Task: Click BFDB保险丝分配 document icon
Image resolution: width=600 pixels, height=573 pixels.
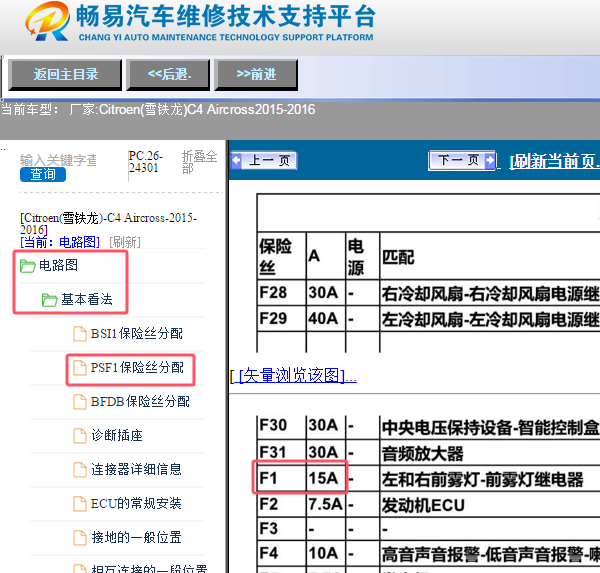Action: pyautogui.click(x=80, y=402)
